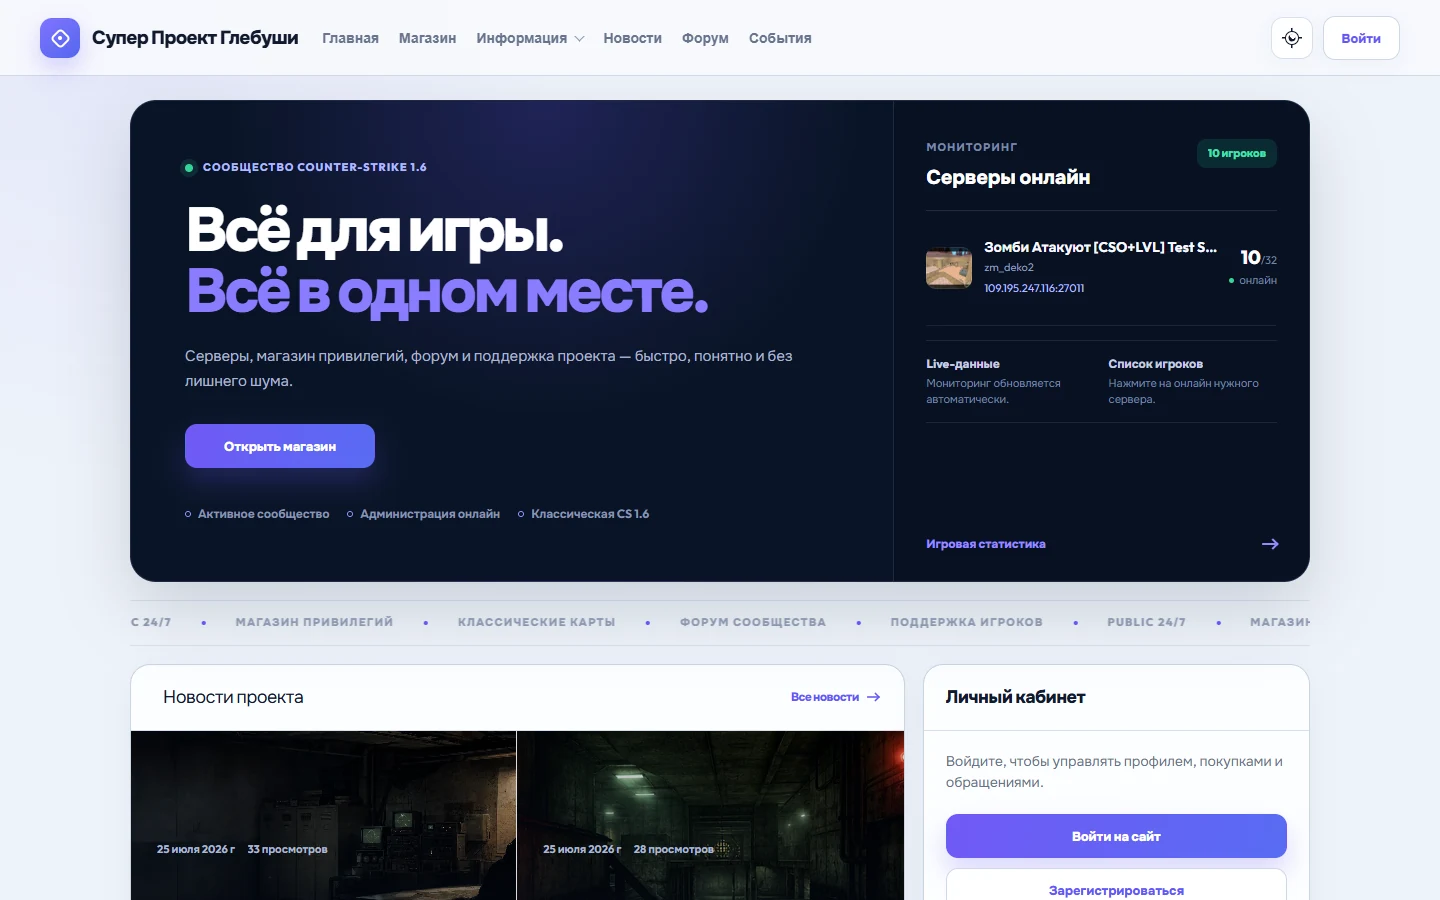This screenshot has width=1440, height=900.
Task: Click the PUBLIC 24/7 ticker text
Action: (x=1146, y=622)
